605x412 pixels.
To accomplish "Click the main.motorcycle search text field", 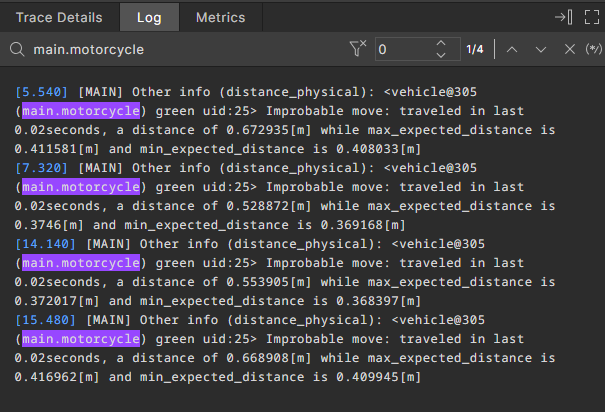I will click(180, 49).
